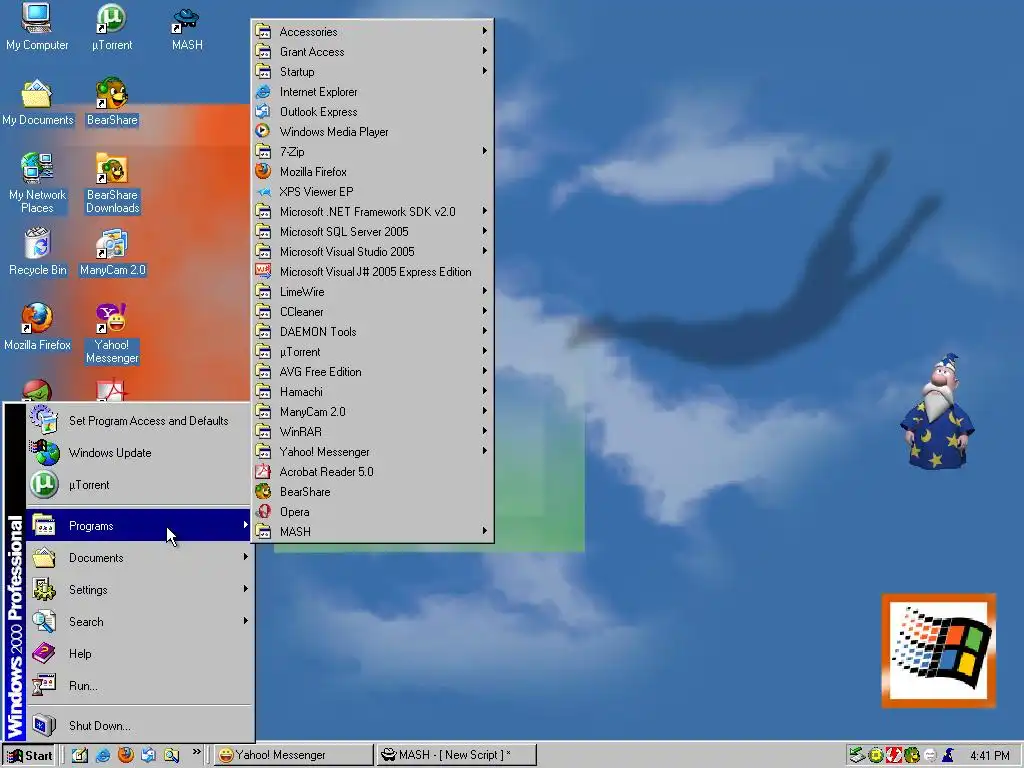Switch to Yahoo! Messenger taskbar button
The height and width of the screenshot is (768, 1024).
[294, 755]
